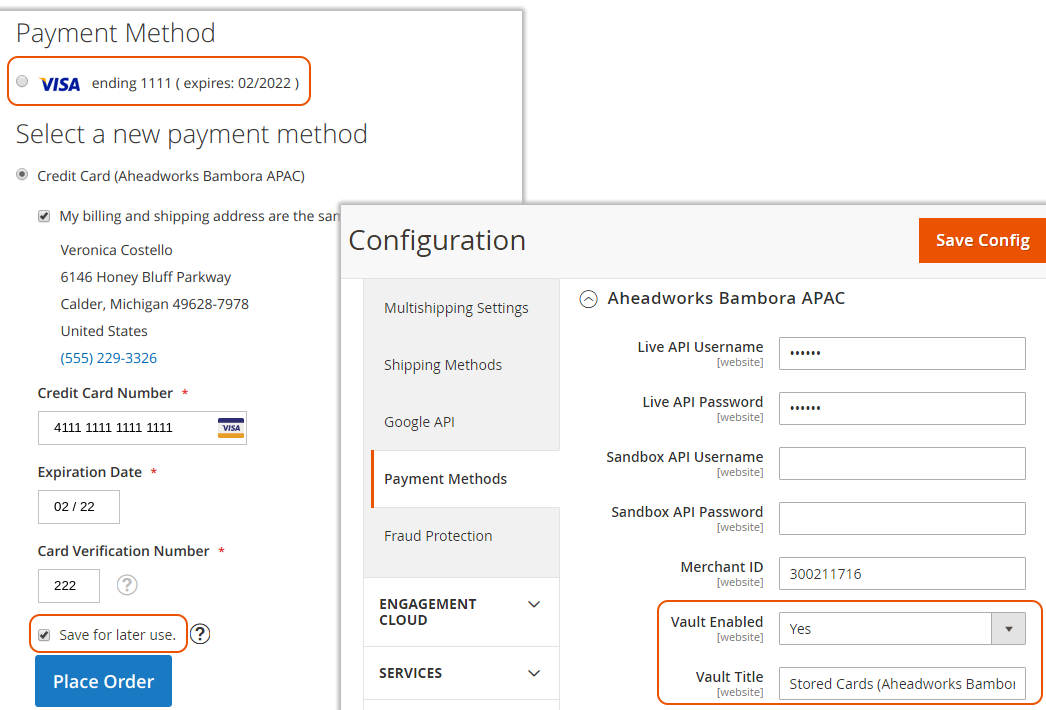
Task: Click the 'United States' country line
Action: click(104, 331)
